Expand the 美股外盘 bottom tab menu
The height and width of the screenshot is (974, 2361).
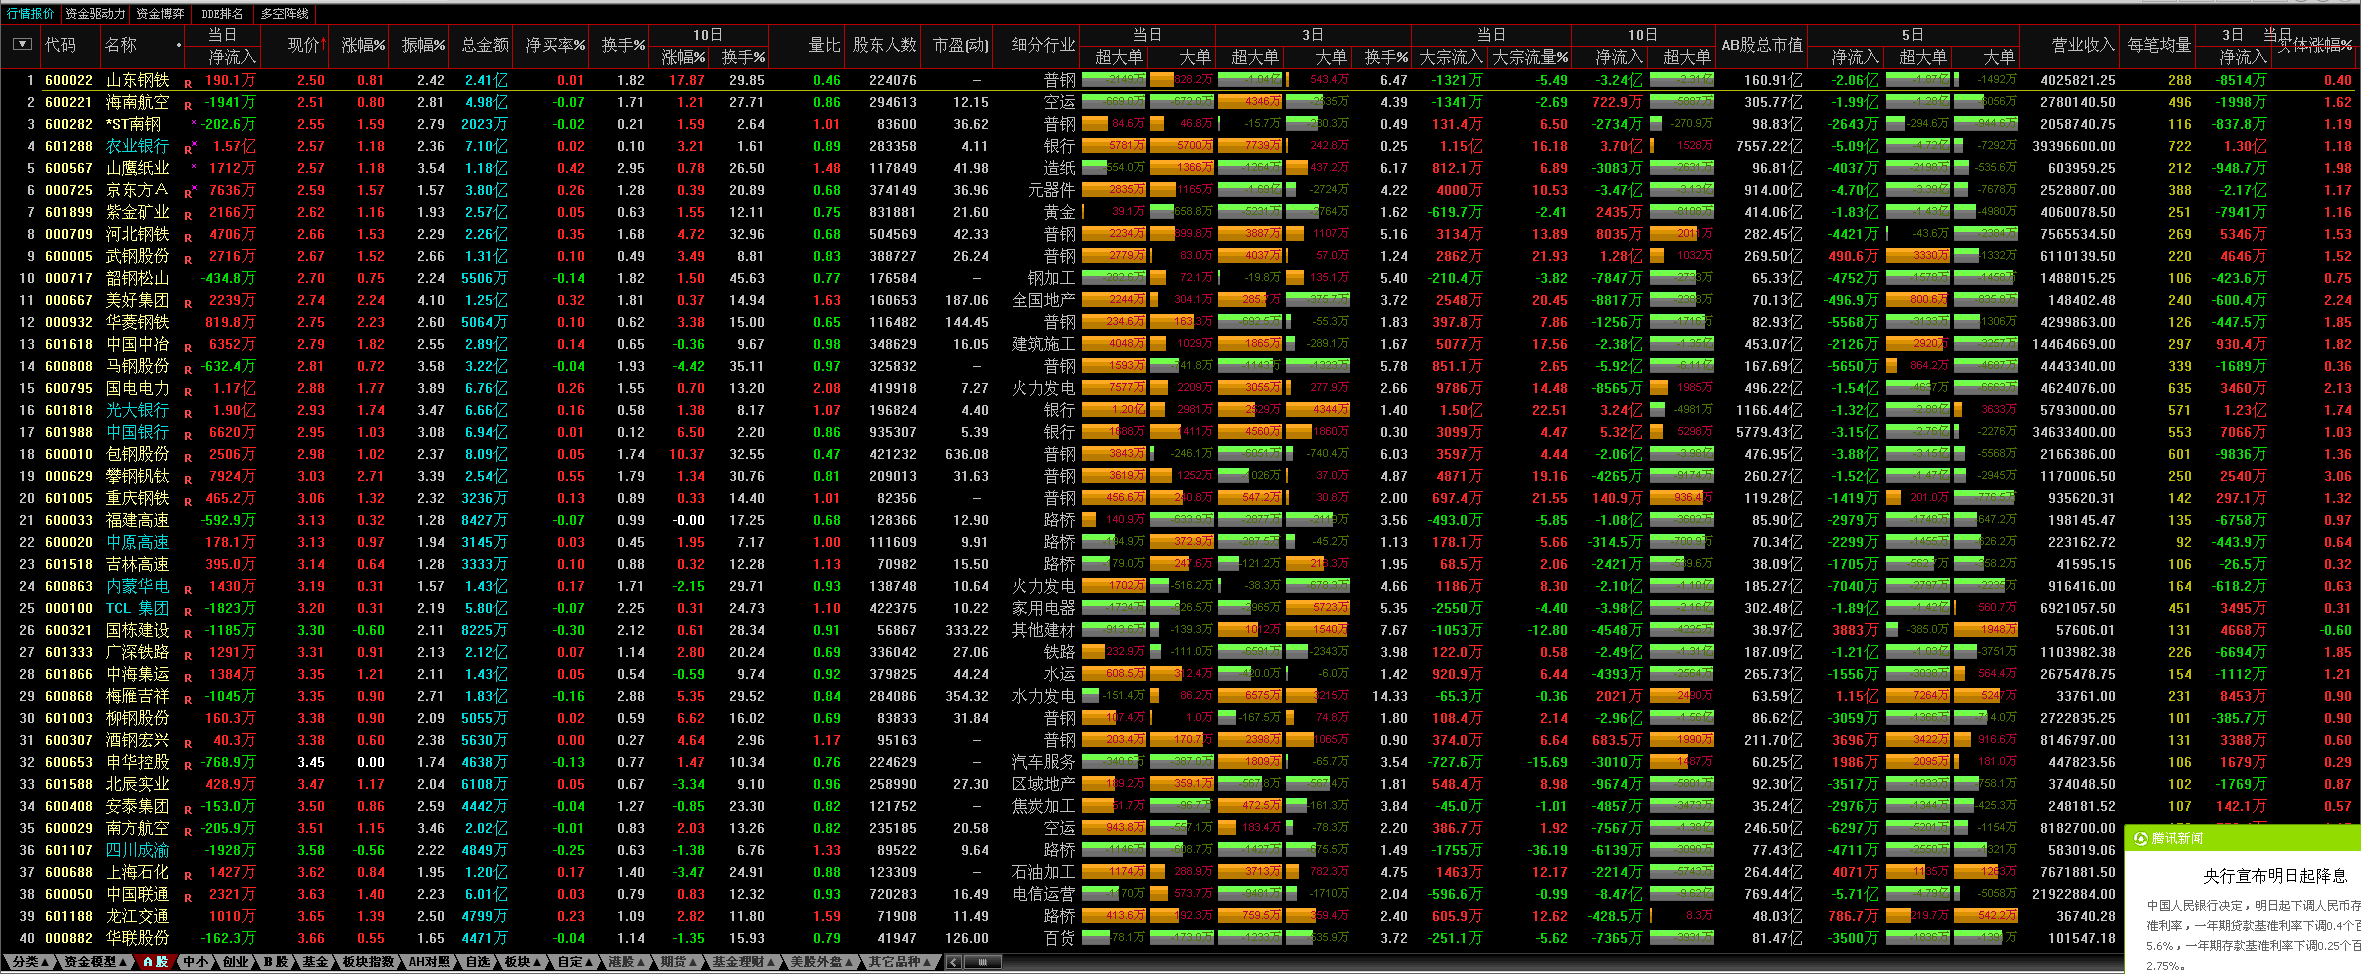point(823,962)
